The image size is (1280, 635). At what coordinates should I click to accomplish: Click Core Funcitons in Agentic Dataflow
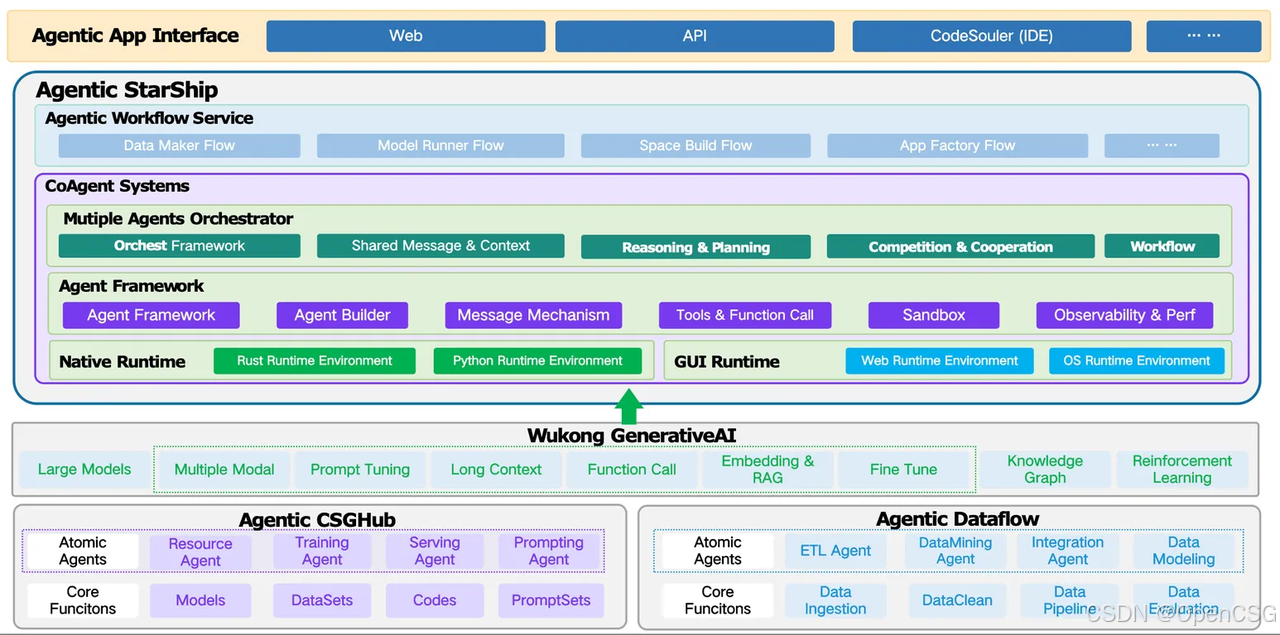click(x=718, y=600)
